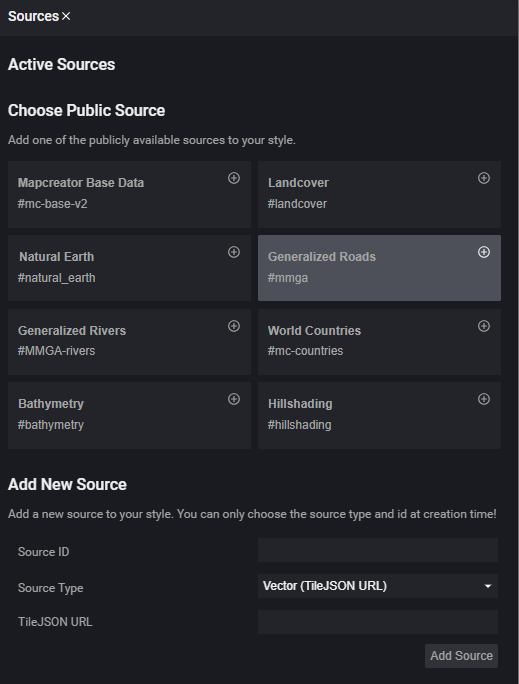Image resolution: width=519 pixels, height=684 pixels.
Task: Add the Landcover source plus icon
Action: click(484, 178)
